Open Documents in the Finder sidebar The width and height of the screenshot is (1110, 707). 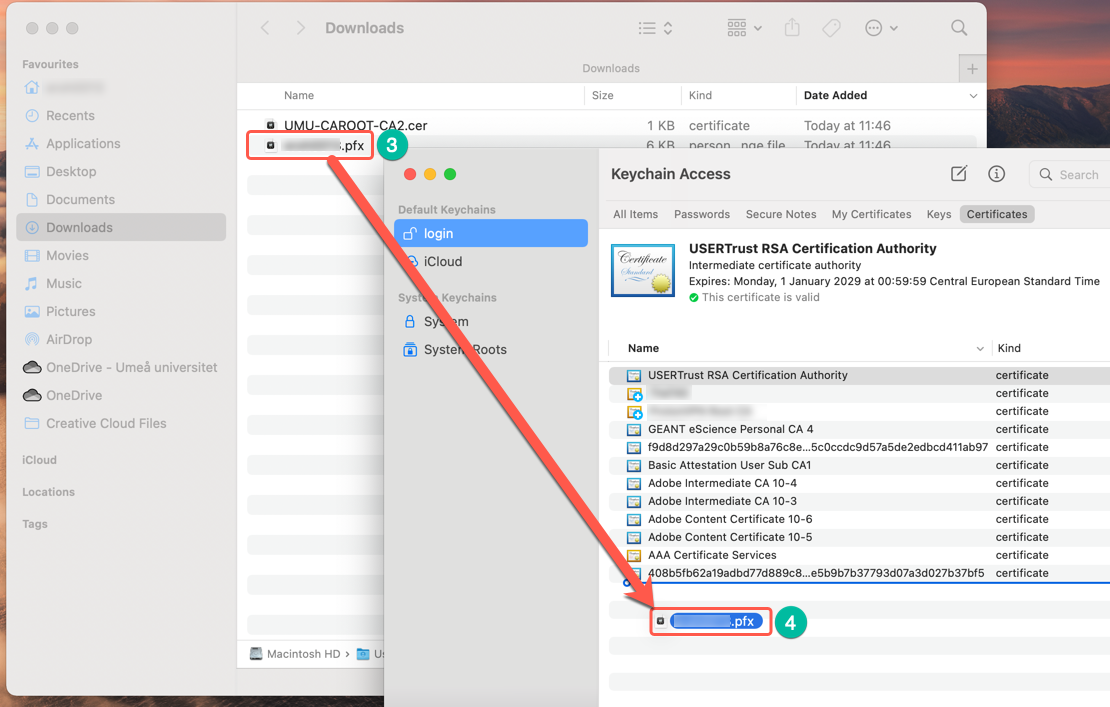(80, 200)
